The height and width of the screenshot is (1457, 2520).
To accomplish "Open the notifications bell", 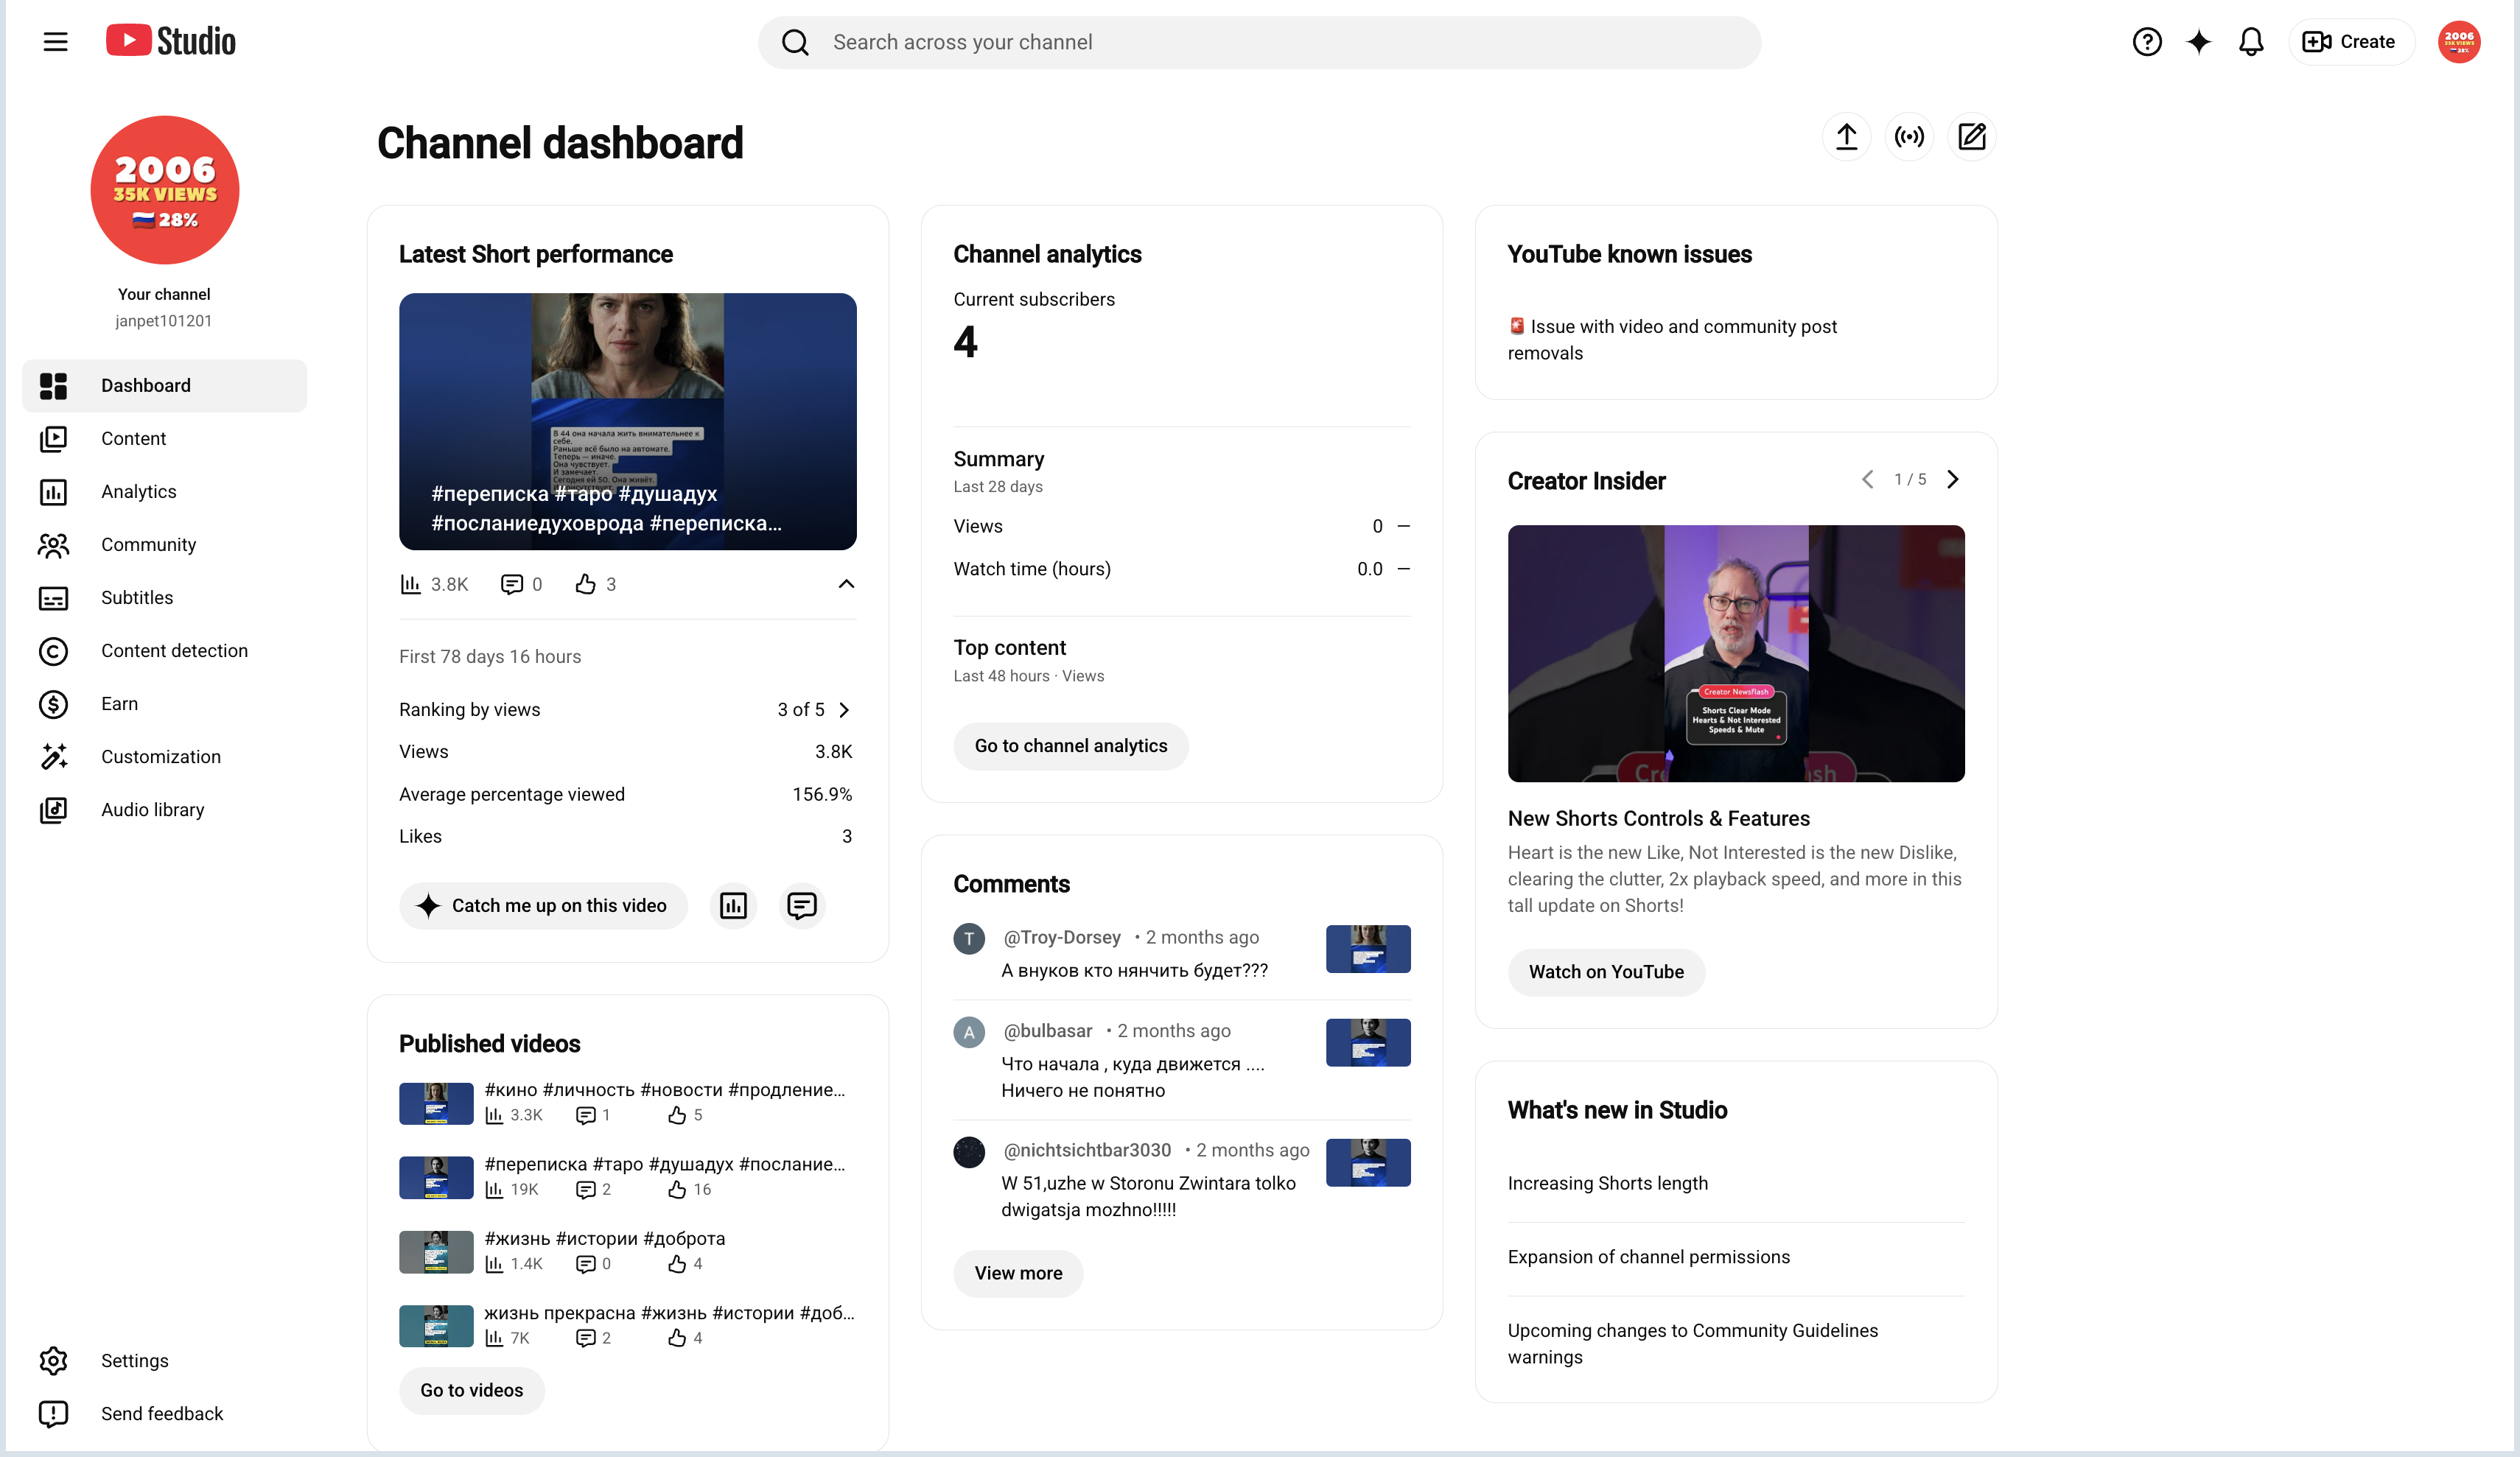I will point(2250,42).
